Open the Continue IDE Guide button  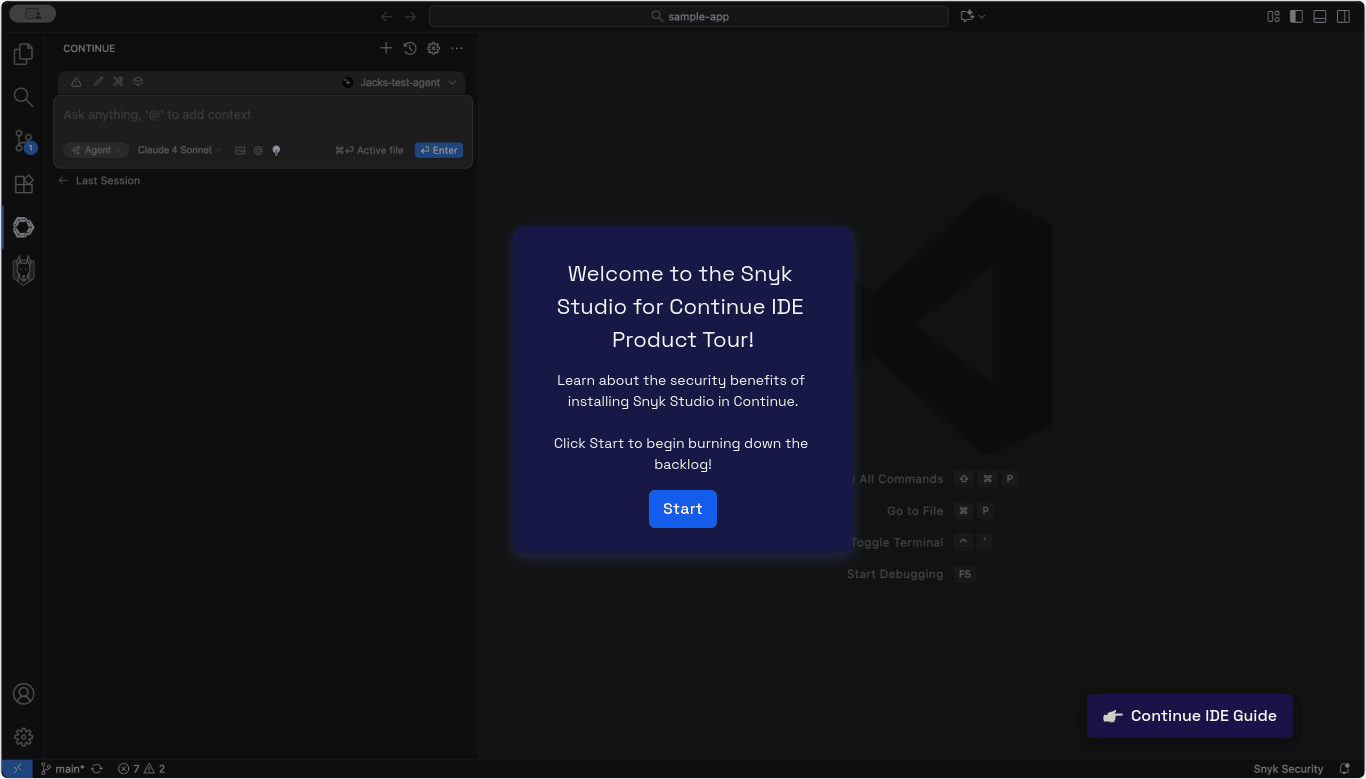1190,716
